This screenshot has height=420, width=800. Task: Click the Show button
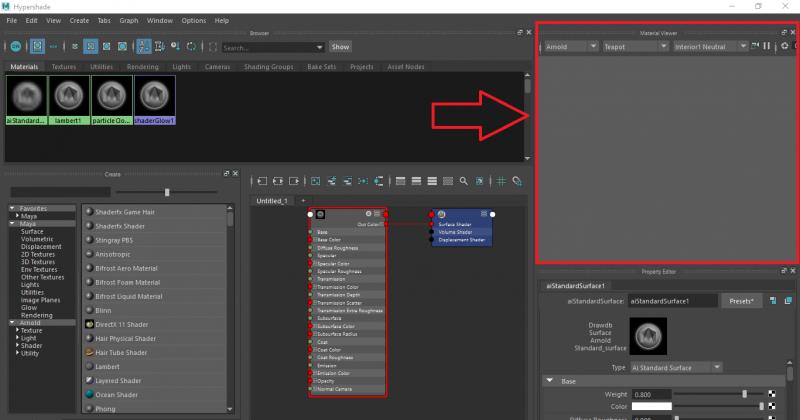point(340,47)
